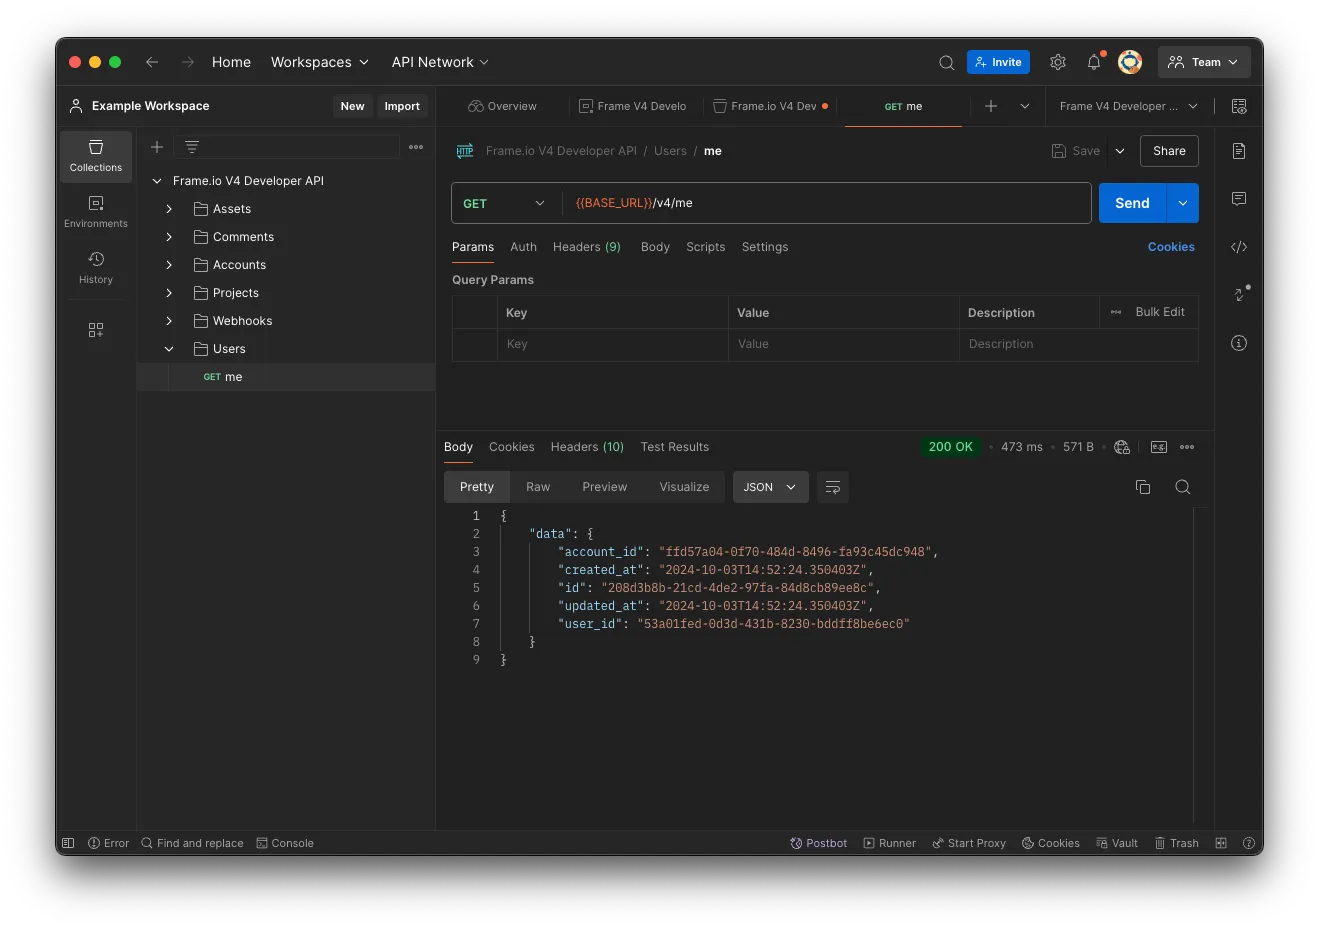
Task: Copy the response body with the copy icon
Action: 1143,487
